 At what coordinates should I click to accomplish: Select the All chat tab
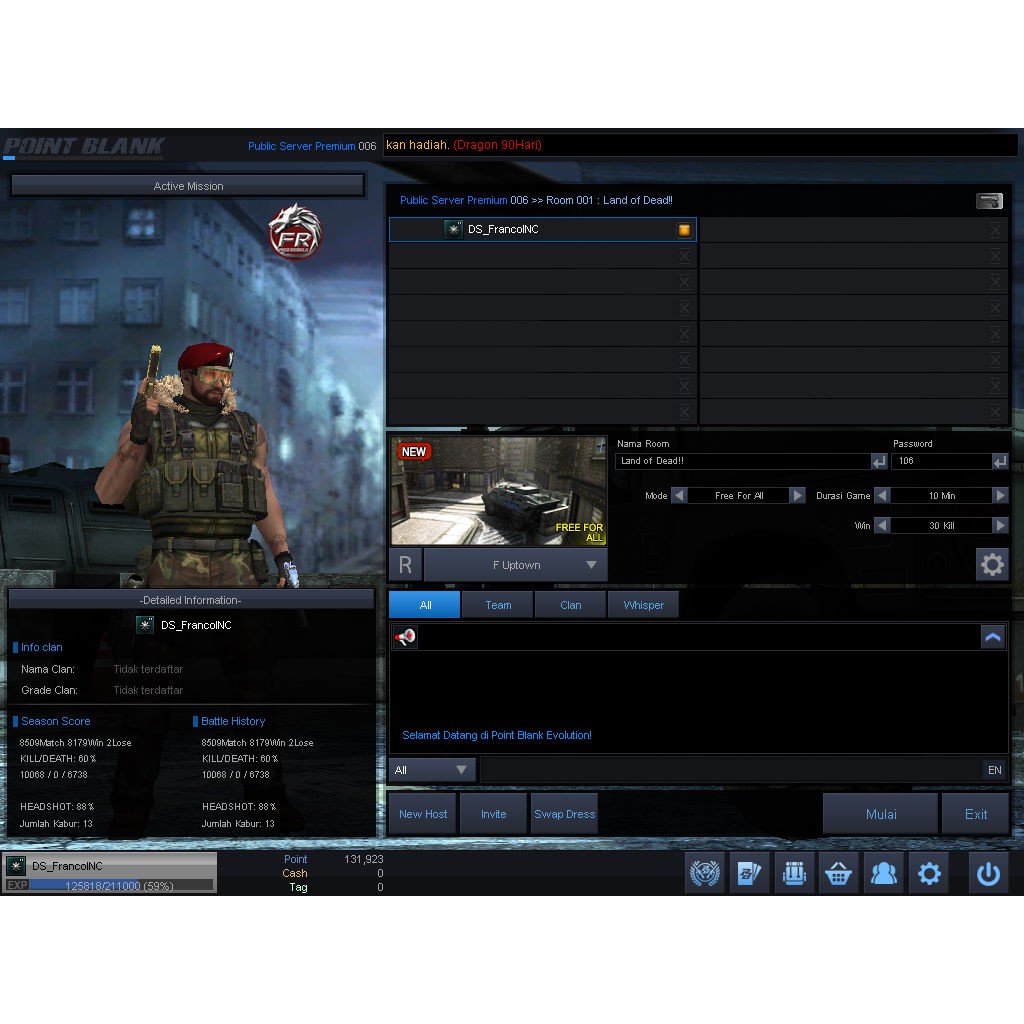[424, 605]
